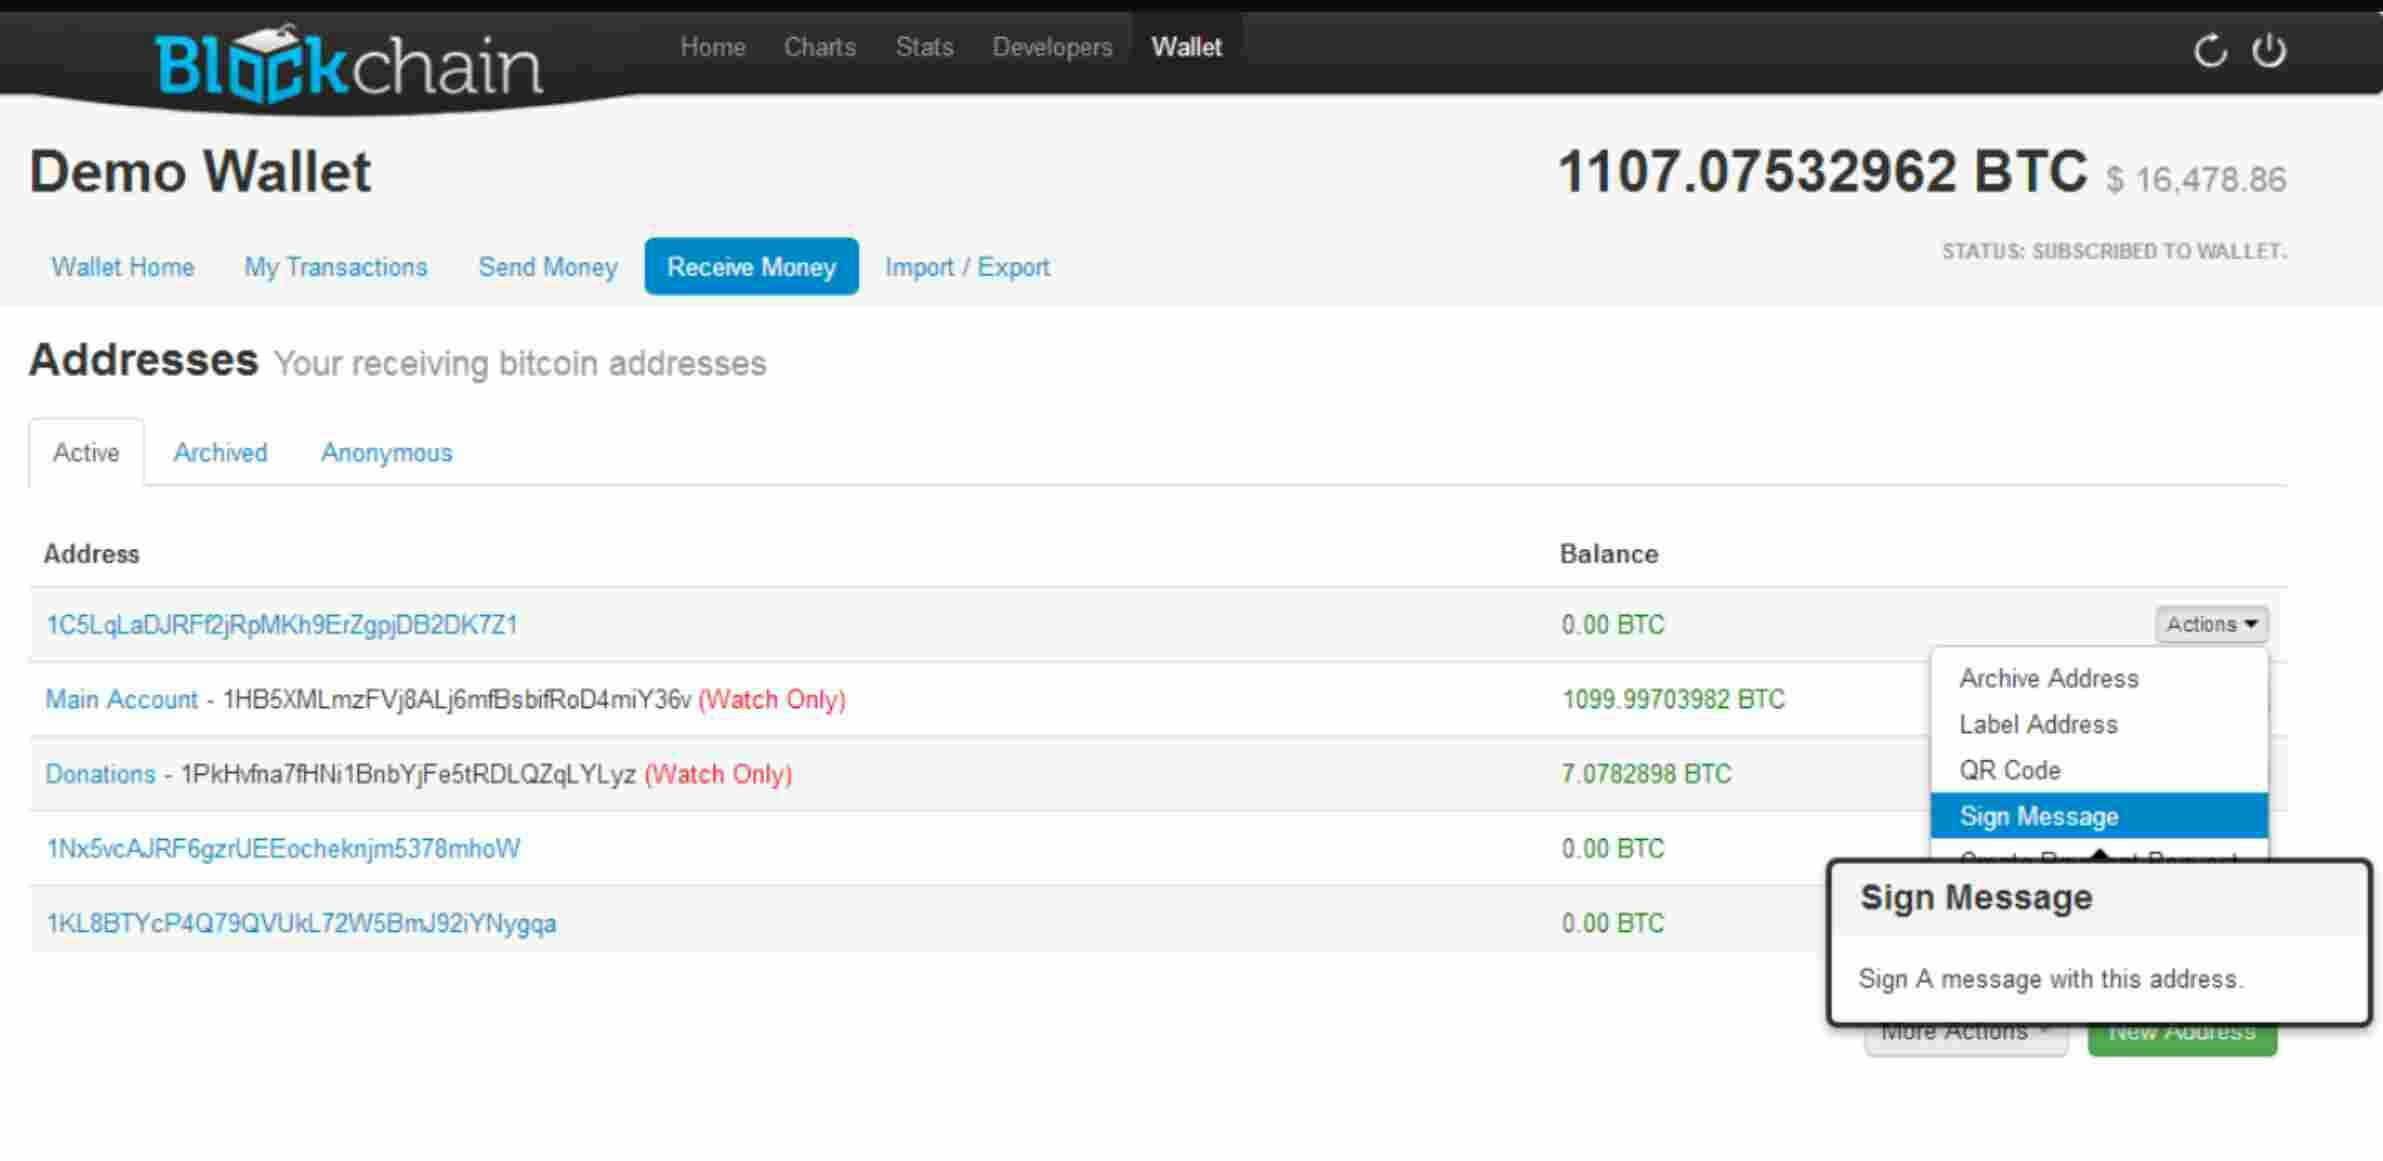The width and height of the screenshot is (2383, 1161).
Task: Click the Balance column header
Action: 1609,554
